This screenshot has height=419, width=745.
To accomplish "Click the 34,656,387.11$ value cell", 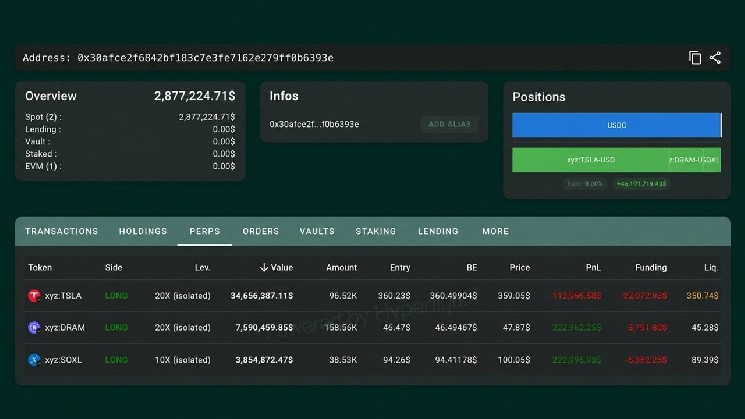I will tap(262, 295).
